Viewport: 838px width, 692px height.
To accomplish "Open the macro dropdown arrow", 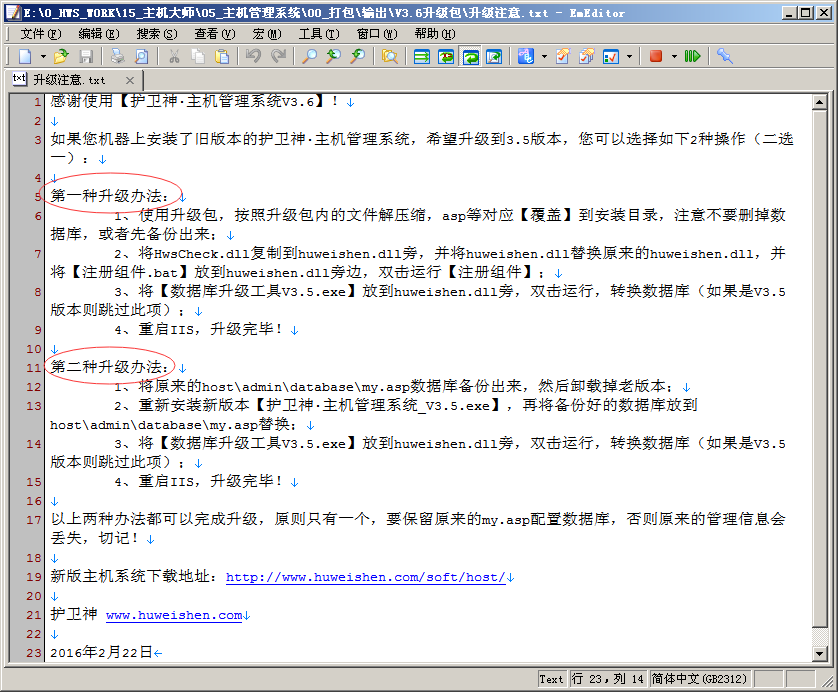I will tap(674, 56).
